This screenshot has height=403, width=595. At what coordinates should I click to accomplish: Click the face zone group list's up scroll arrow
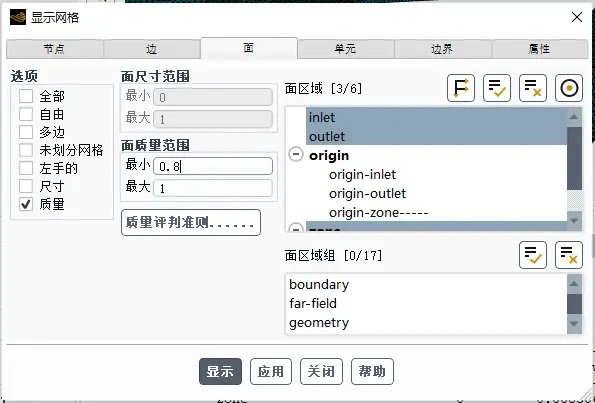click(x=574, y=283)
